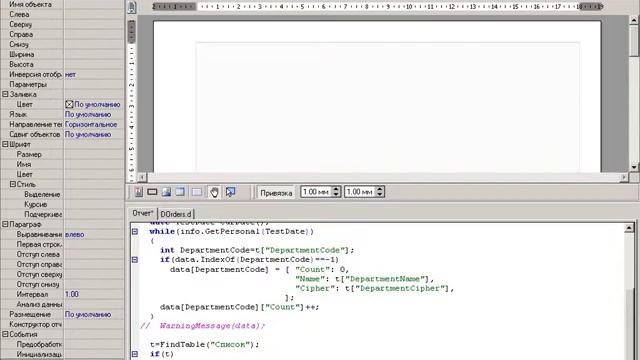Select the Предобработка event row
Image resolution: width=640 pixels, height=360 pixels.
(62, 344)
